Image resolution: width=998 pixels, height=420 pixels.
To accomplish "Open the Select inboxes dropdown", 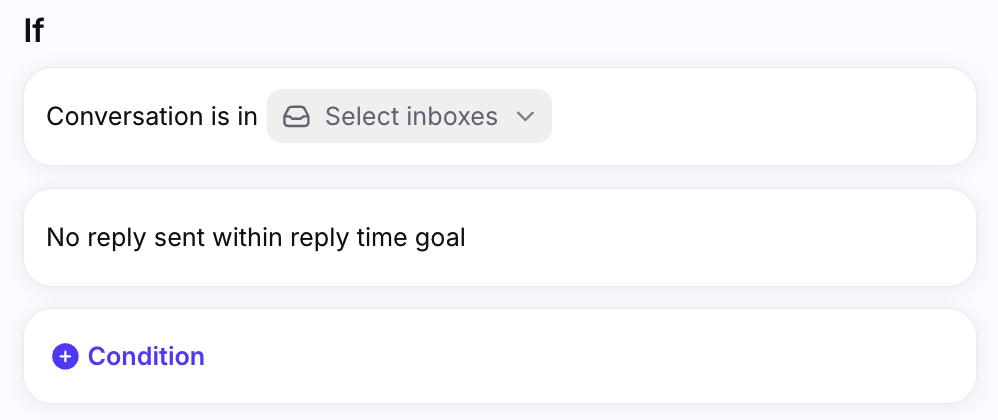I will tap(409, 116).
